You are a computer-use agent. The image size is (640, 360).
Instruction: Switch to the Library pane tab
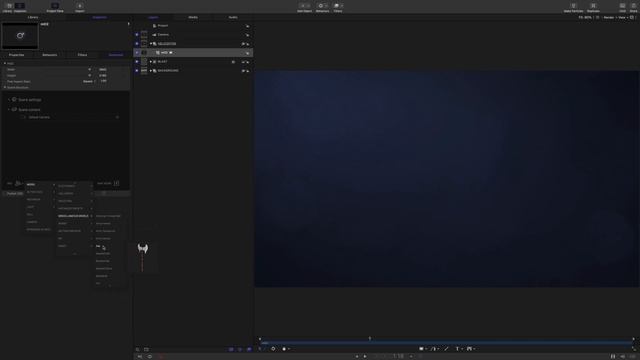click(33, 18)
